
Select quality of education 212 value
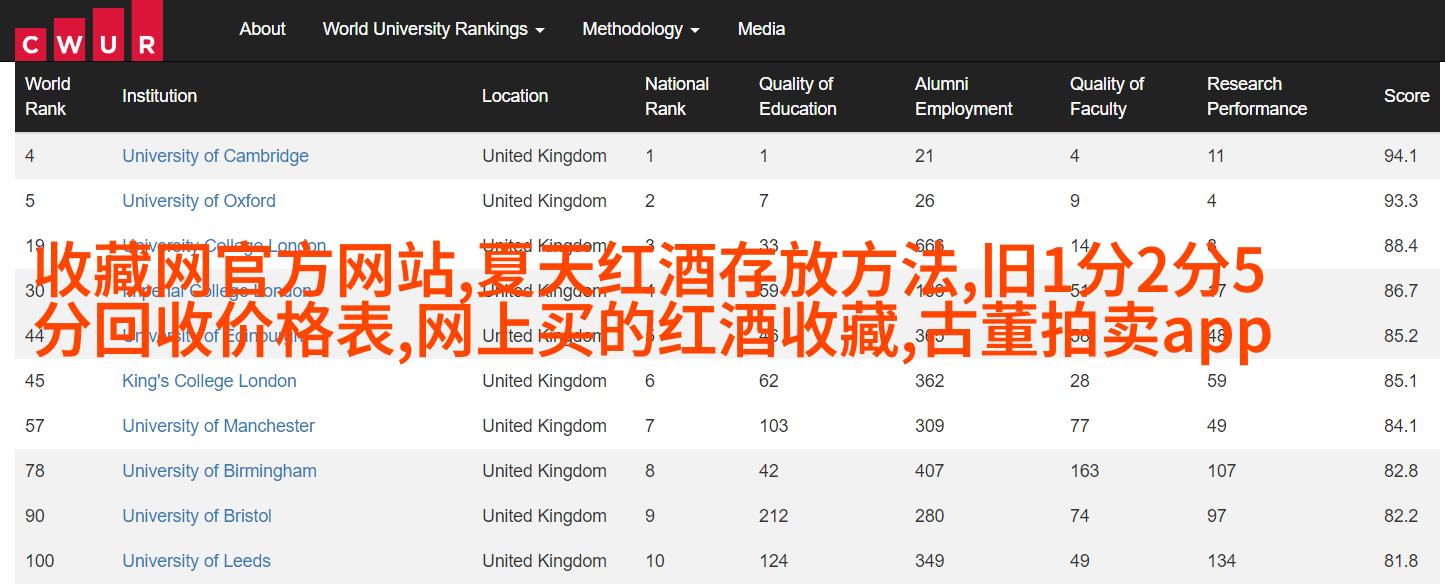[x=774, y=516]
